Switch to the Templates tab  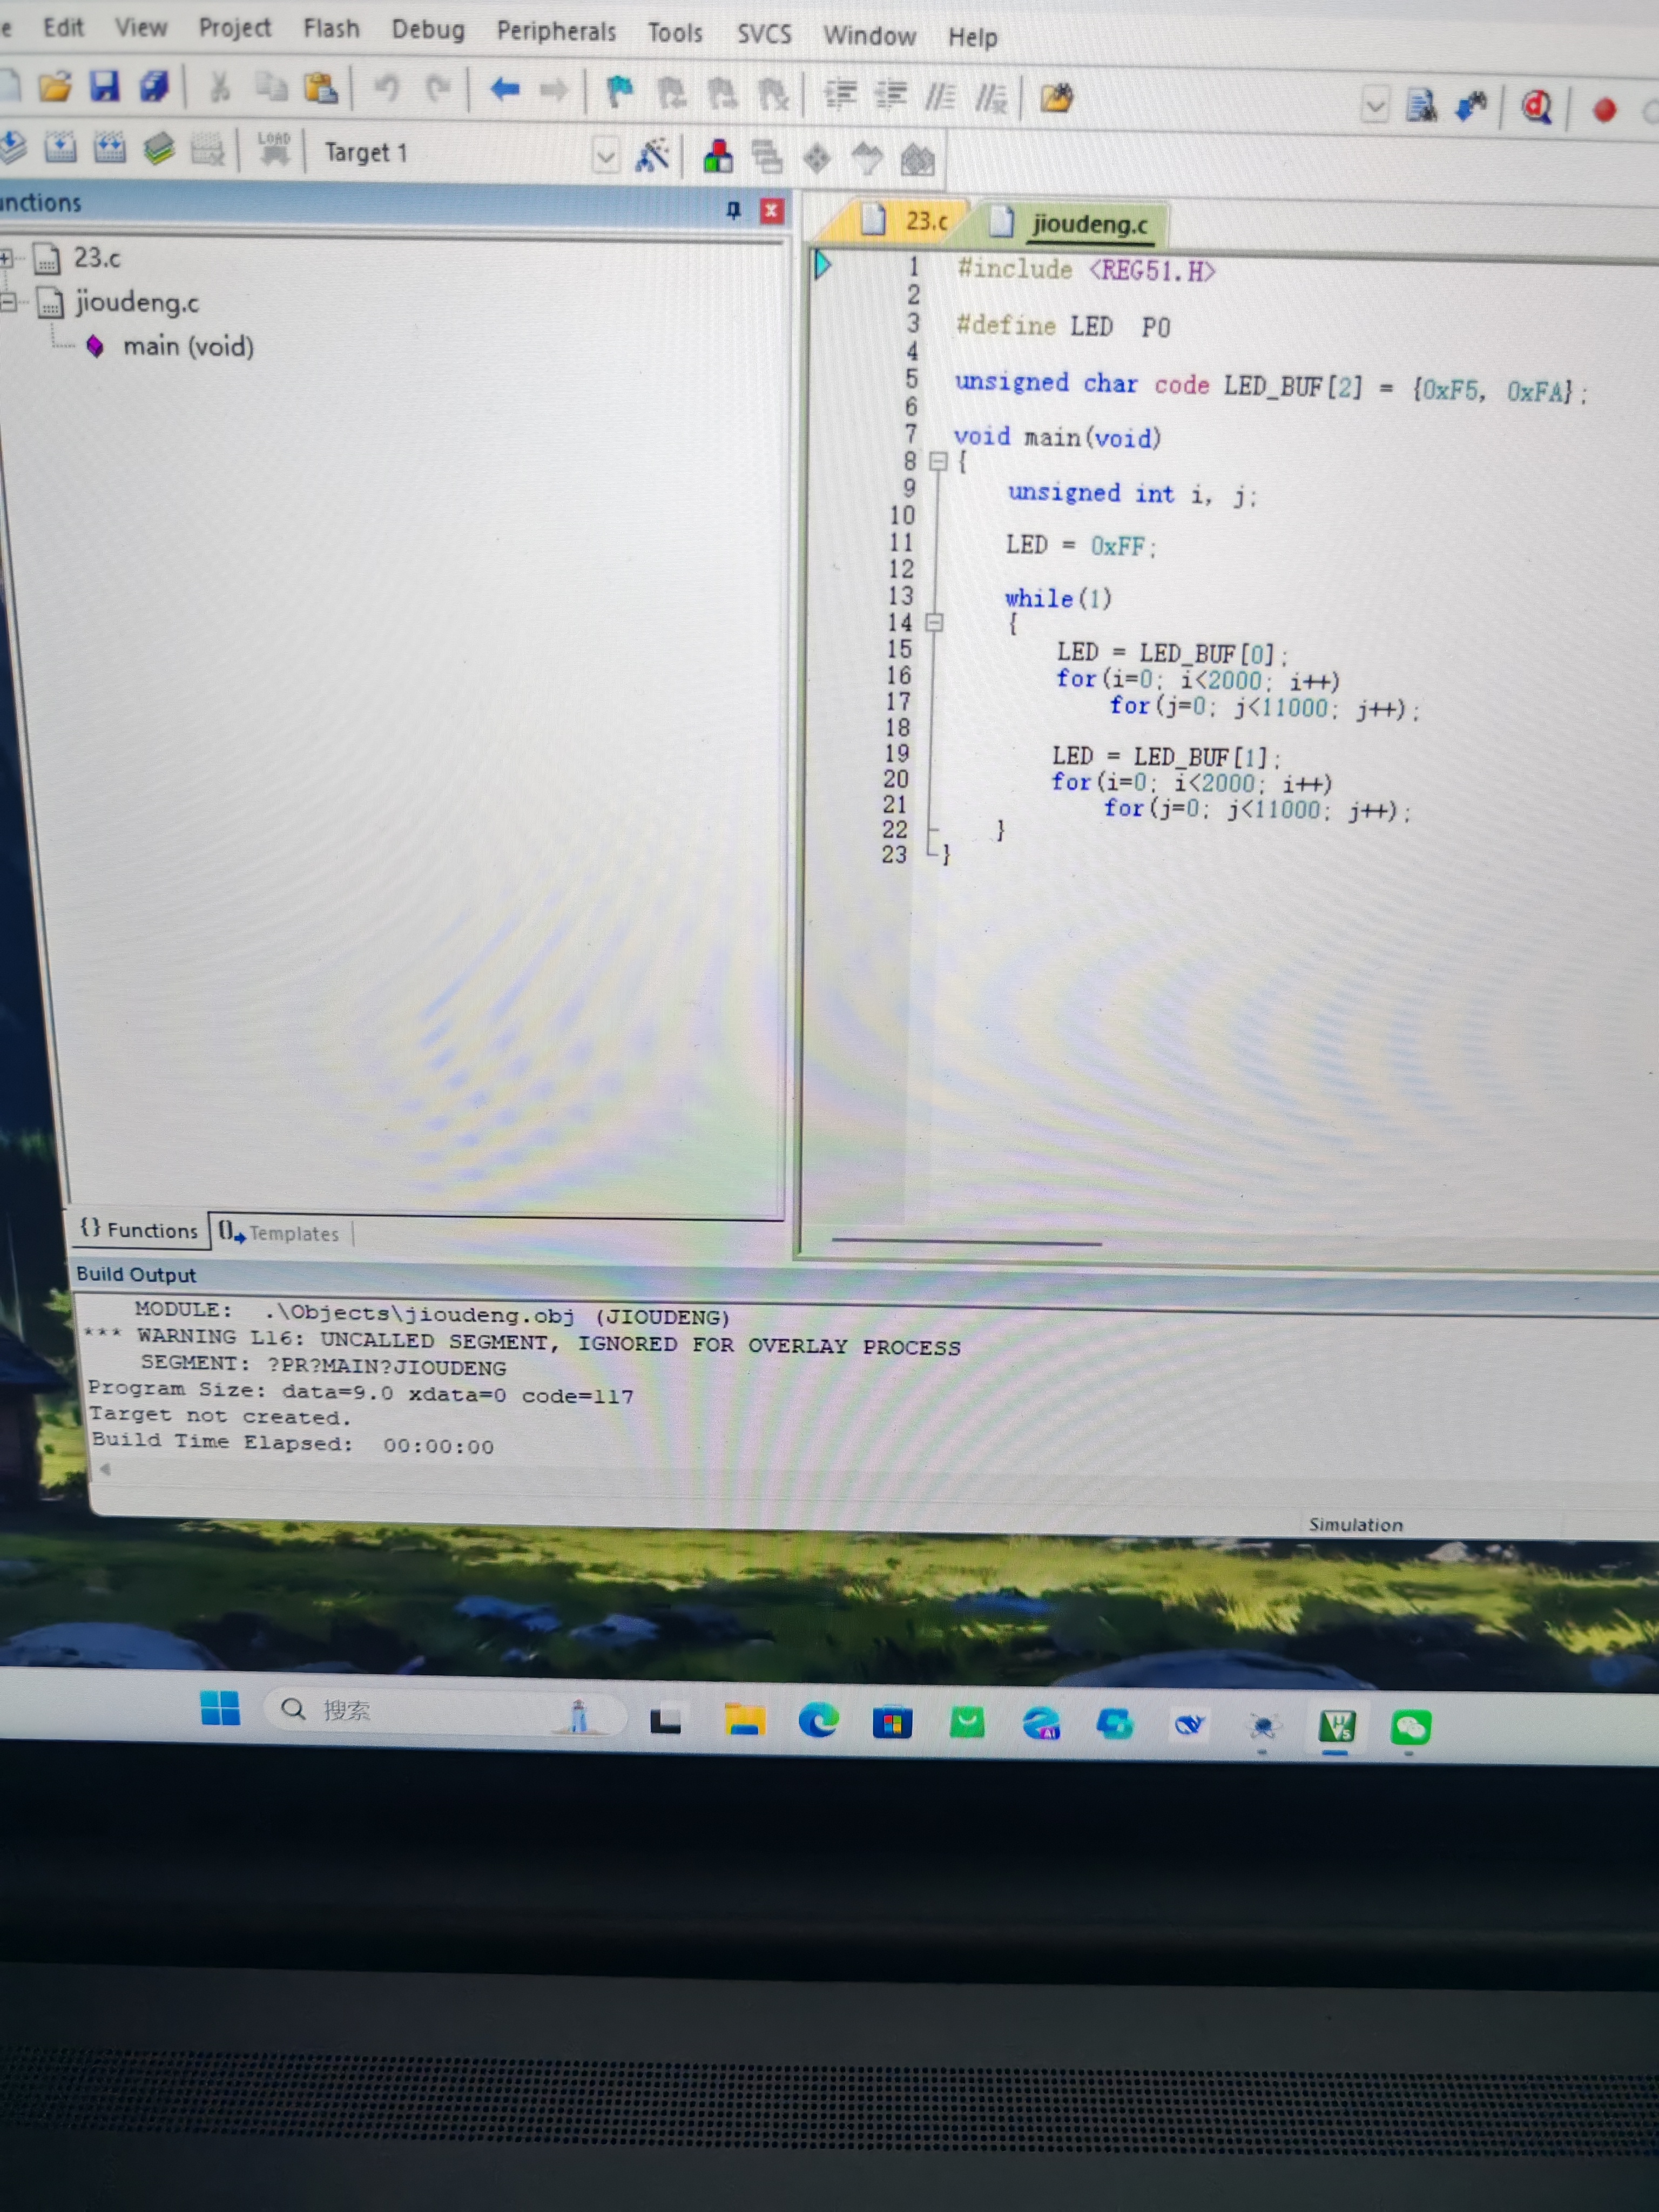pyautogui.click(x=281, y=1233)
